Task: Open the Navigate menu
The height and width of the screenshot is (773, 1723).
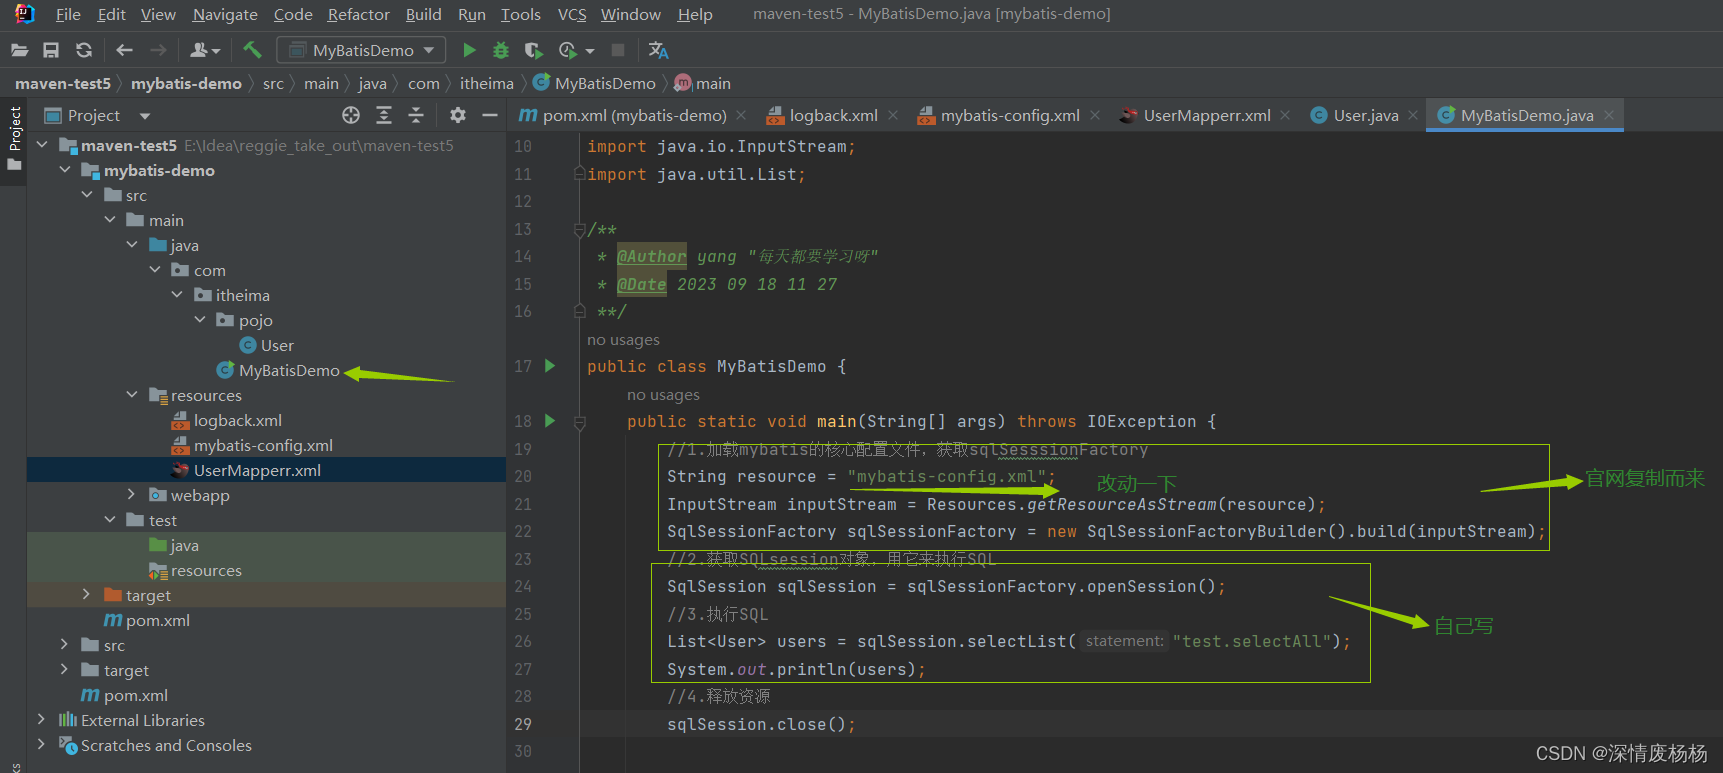Action: [225, 14]
